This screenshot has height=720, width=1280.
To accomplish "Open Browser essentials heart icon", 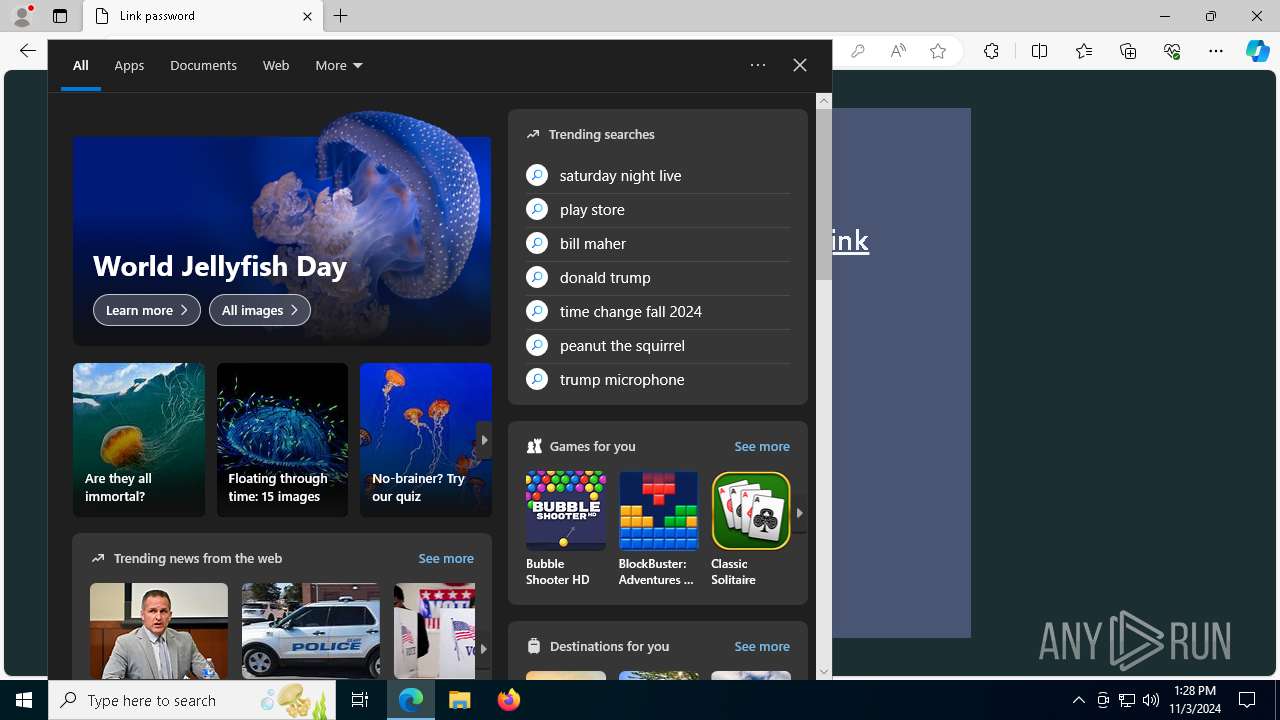I will pyautogui.click(x=1172, y=51).
